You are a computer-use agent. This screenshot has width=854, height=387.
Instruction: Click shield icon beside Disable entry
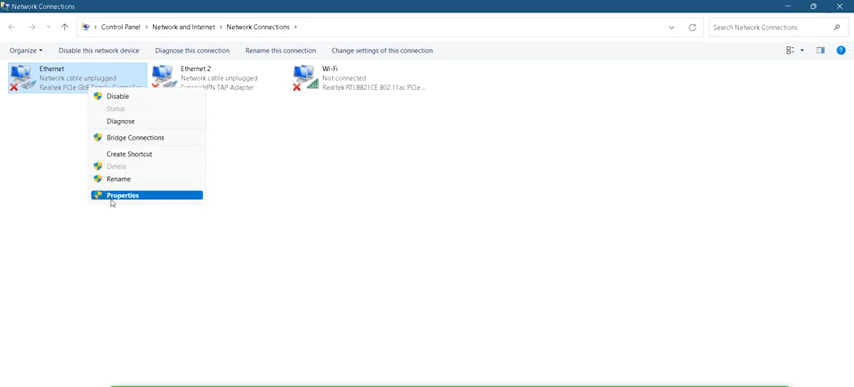point(98,96)
